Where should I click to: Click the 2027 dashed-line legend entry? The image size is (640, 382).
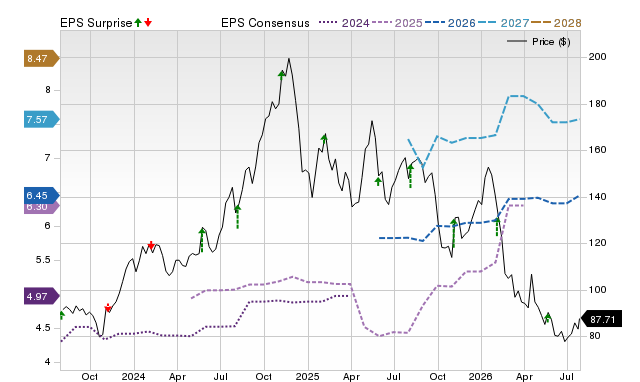tap(503, 23)
